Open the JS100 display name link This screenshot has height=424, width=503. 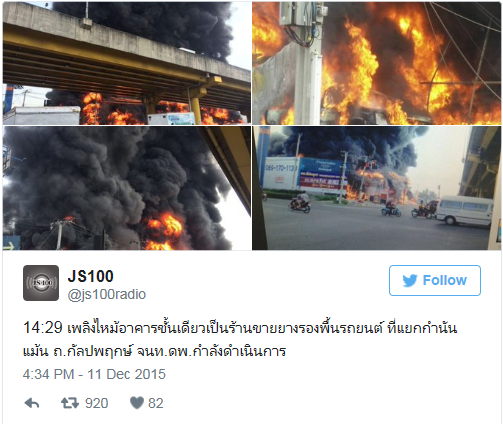click(90, 276)
